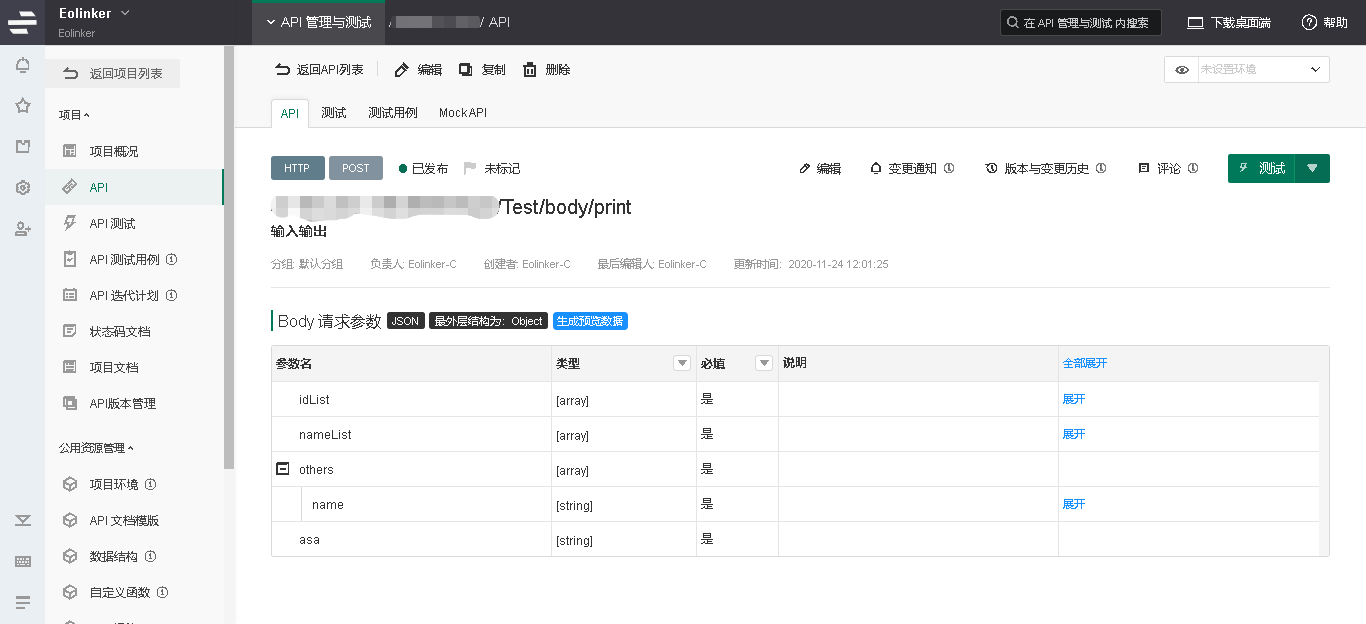Toggle the 未标记 flag marker
Viewport: 1366px width, 624px height.
click(470, 169)
